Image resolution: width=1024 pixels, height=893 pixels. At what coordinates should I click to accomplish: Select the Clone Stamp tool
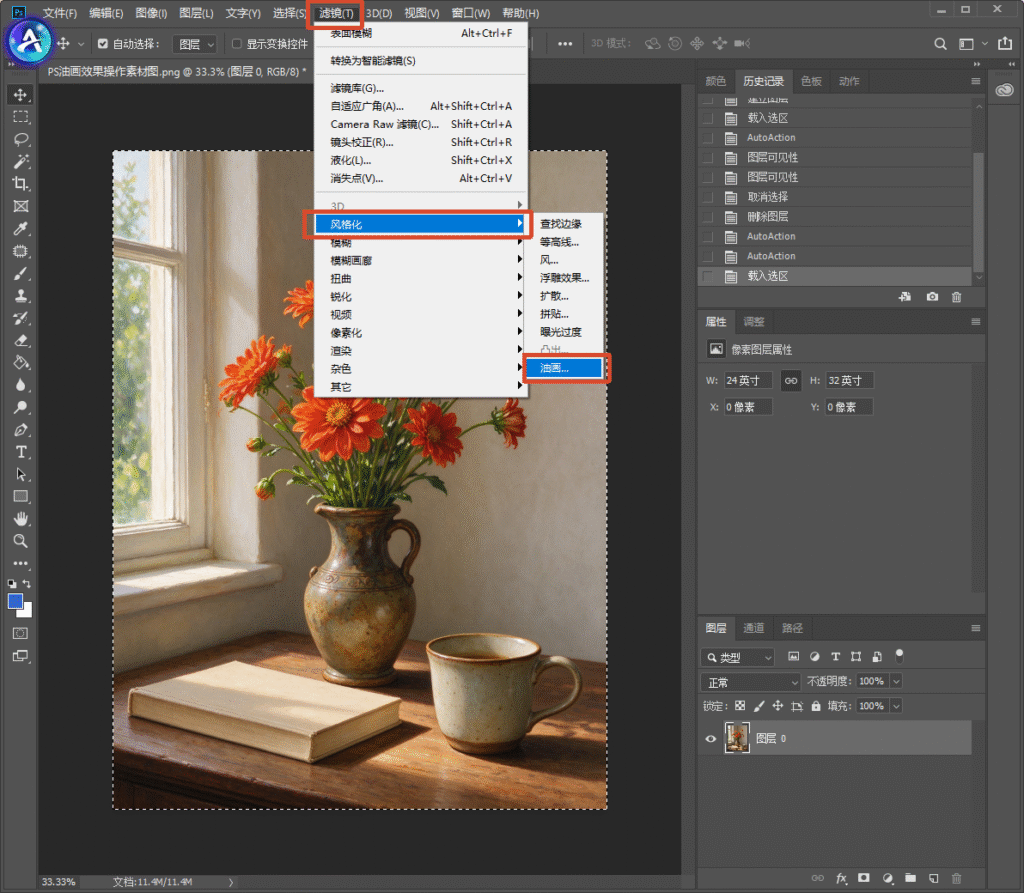20,296
